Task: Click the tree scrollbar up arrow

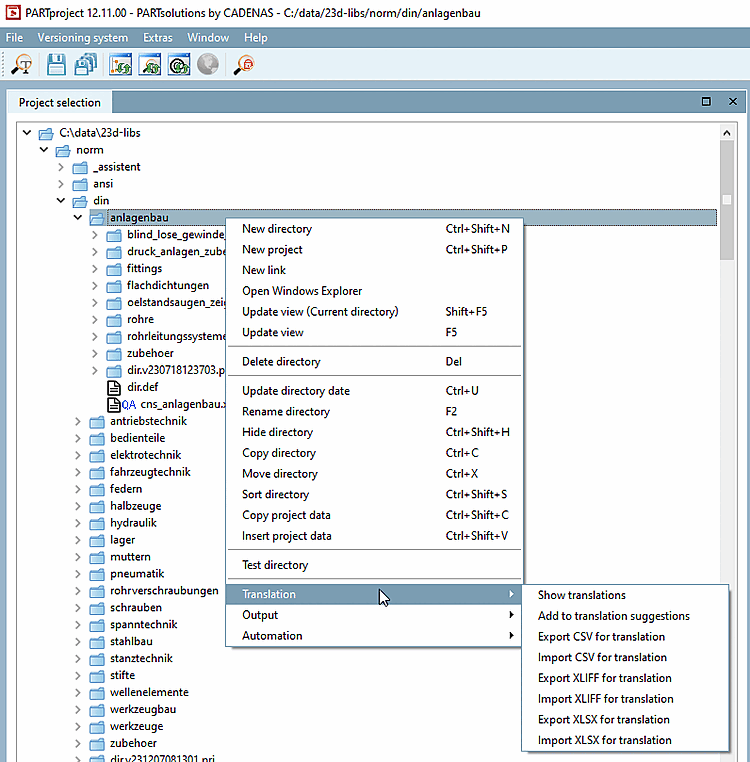Action: [727, 133]
